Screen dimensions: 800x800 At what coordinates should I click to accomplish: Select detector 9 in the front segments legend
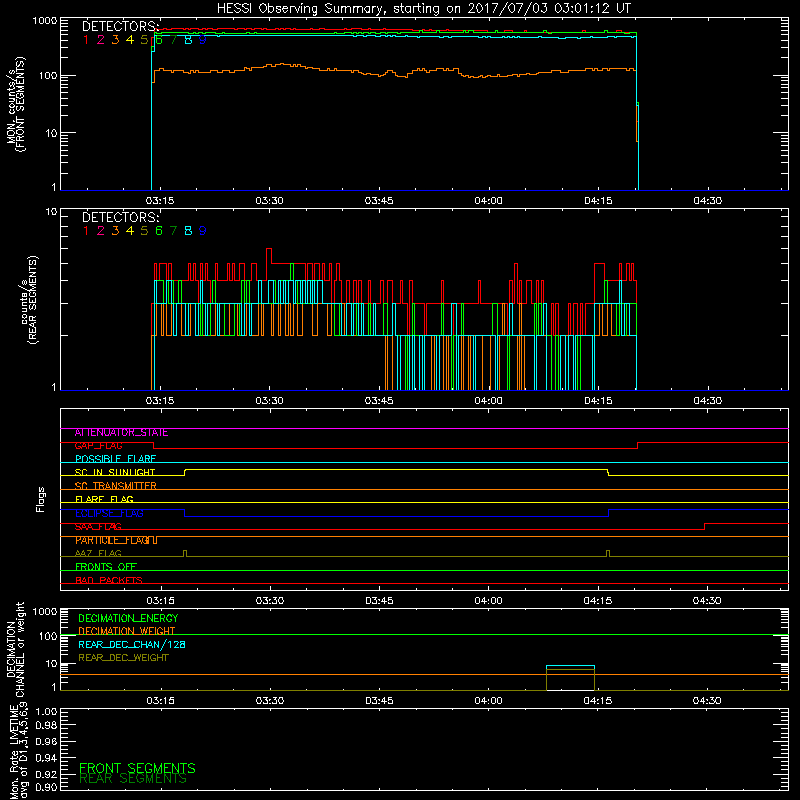point(203,40)
